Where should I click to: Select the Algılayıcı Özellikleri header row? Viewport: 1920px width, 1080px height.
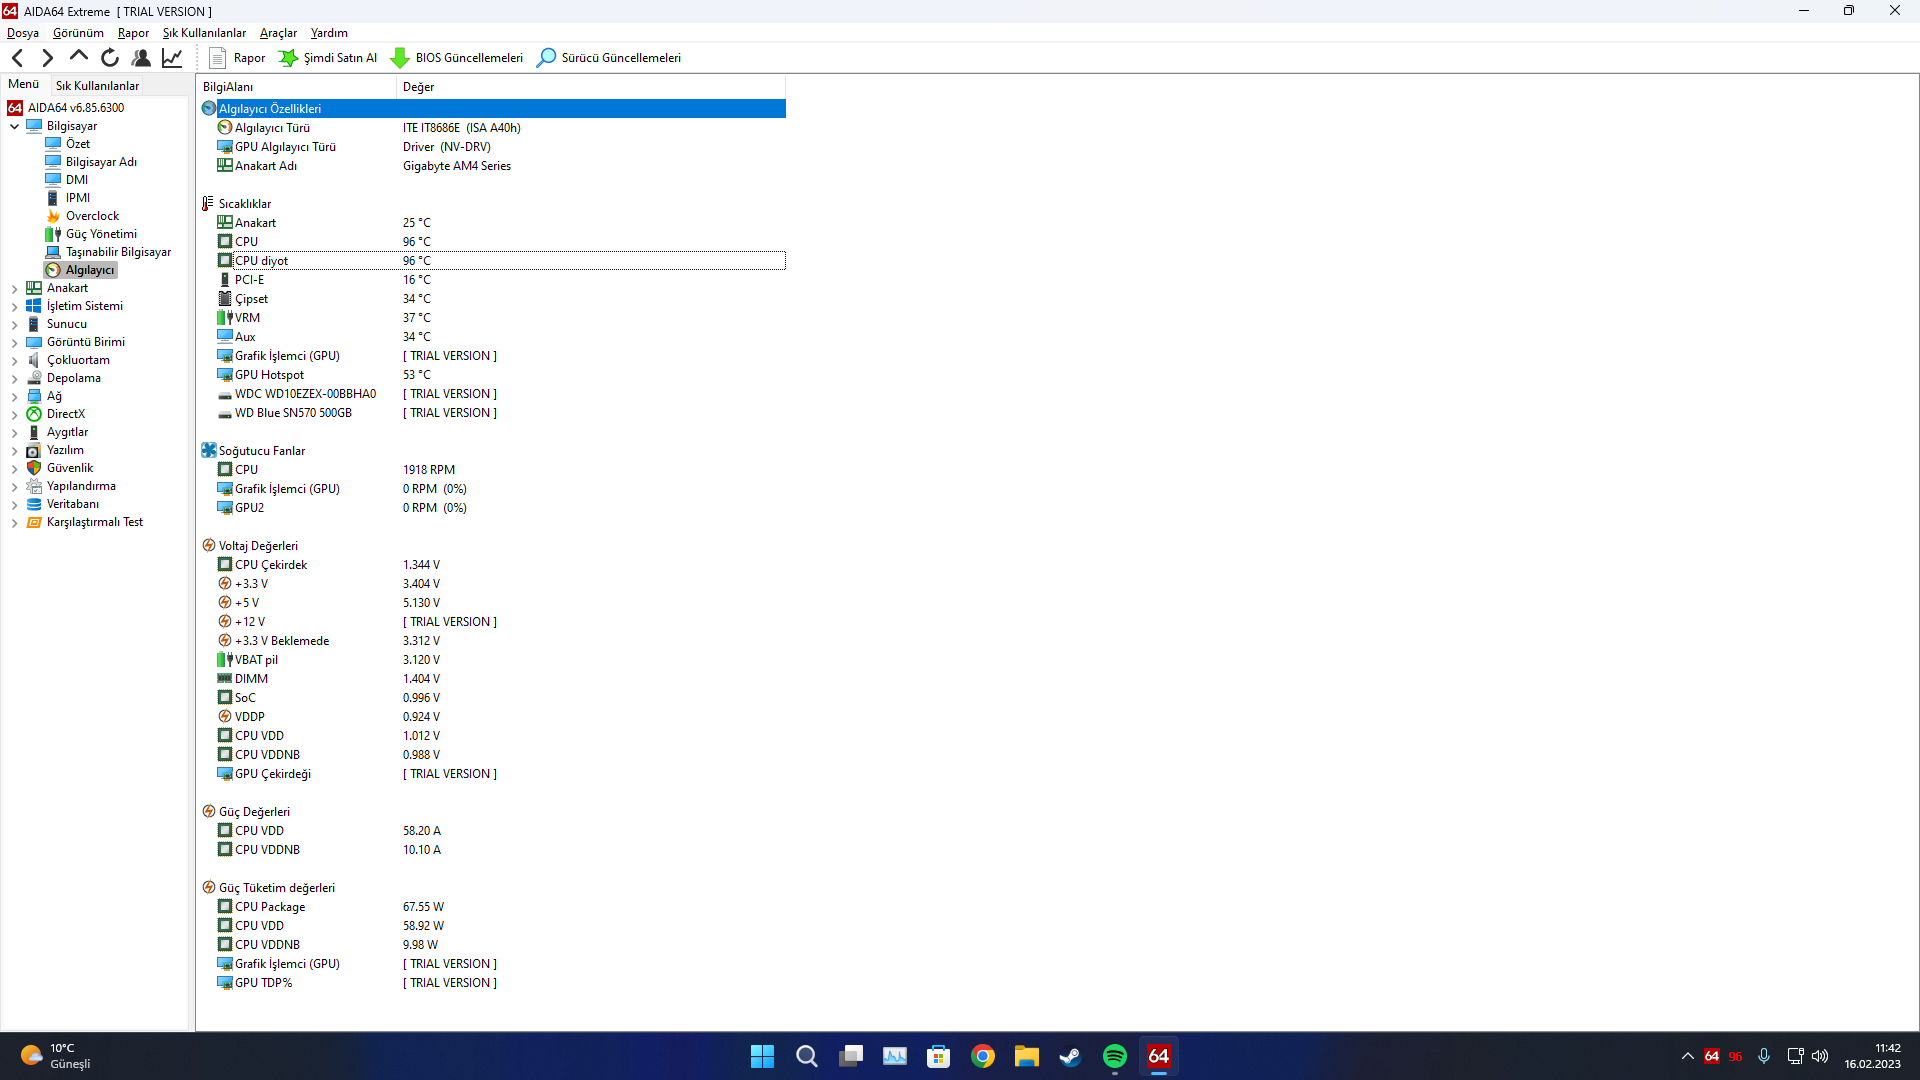coord(492,109)
